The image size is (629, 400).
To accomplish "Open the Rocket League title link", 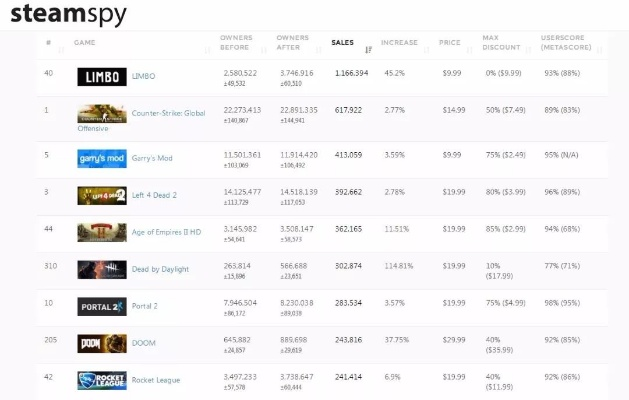I will coord(157,380).
